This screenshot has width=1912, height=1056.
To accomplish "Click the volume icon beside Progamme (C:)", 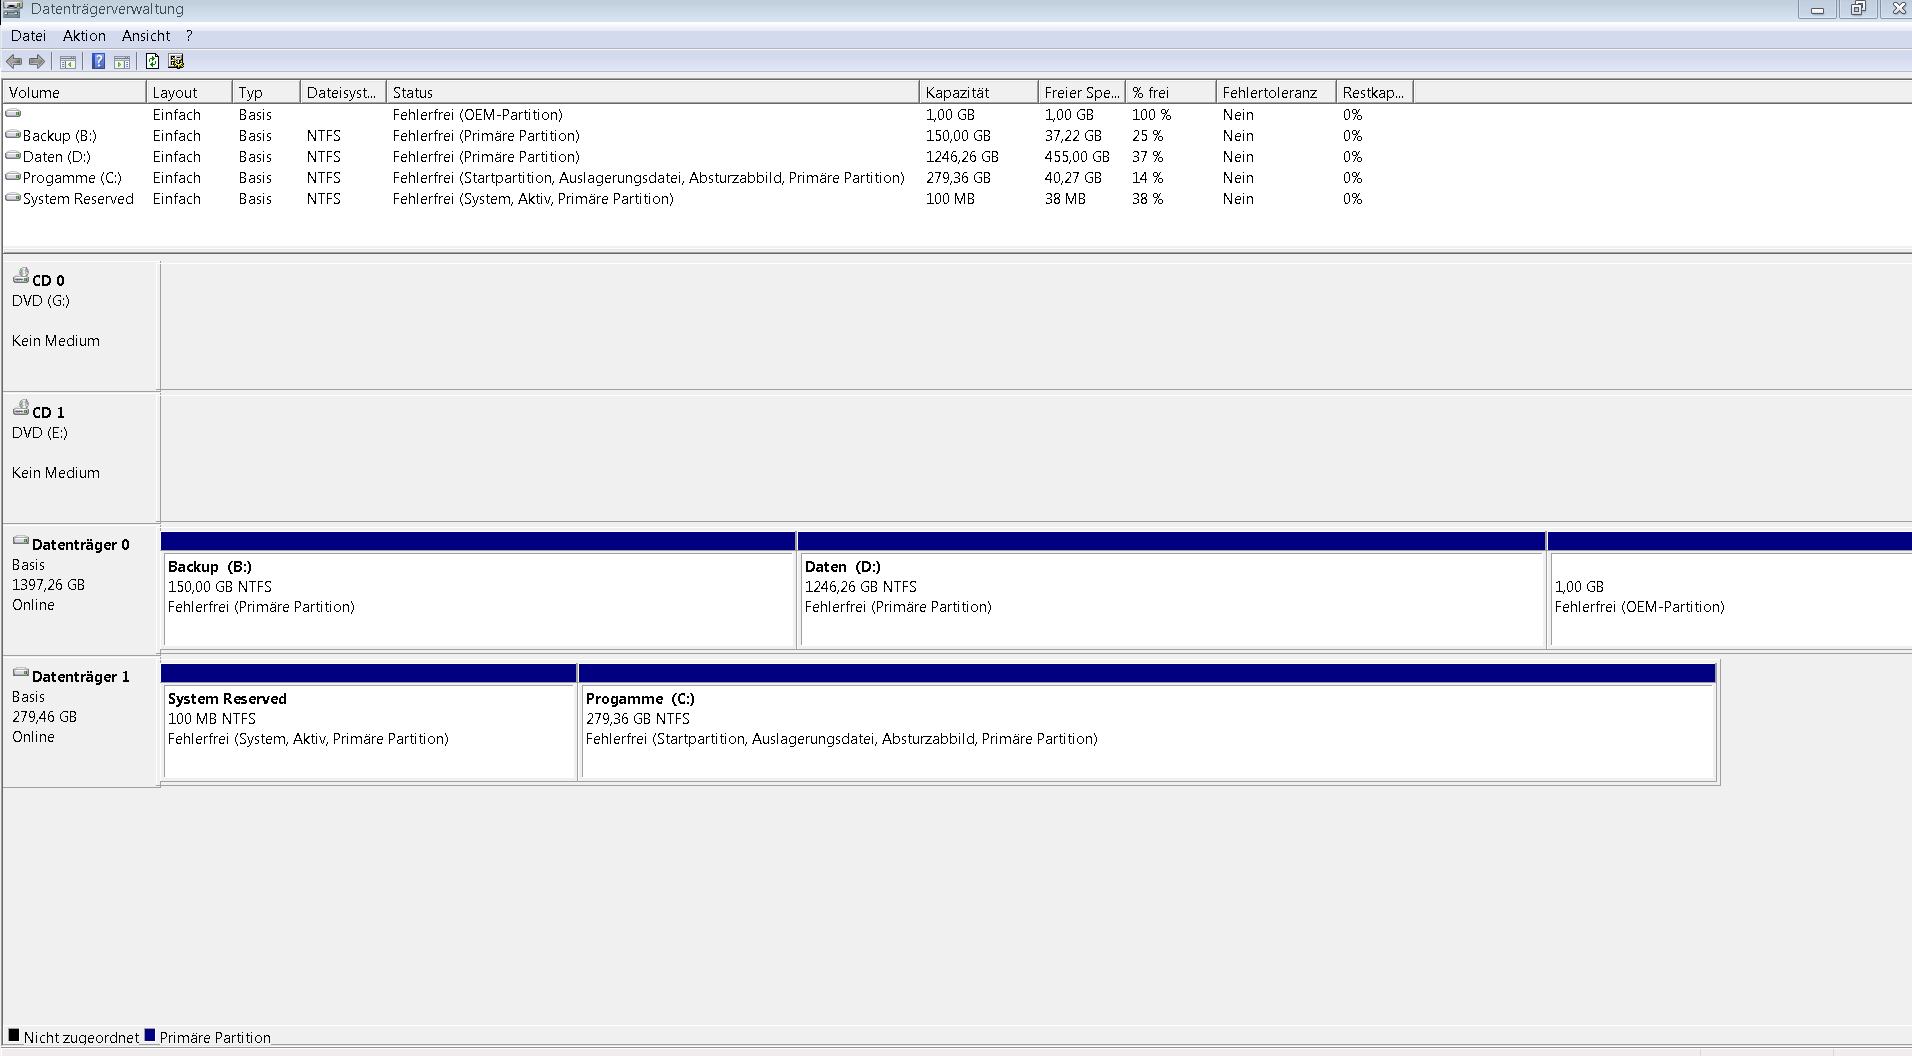I will (13, 176).
